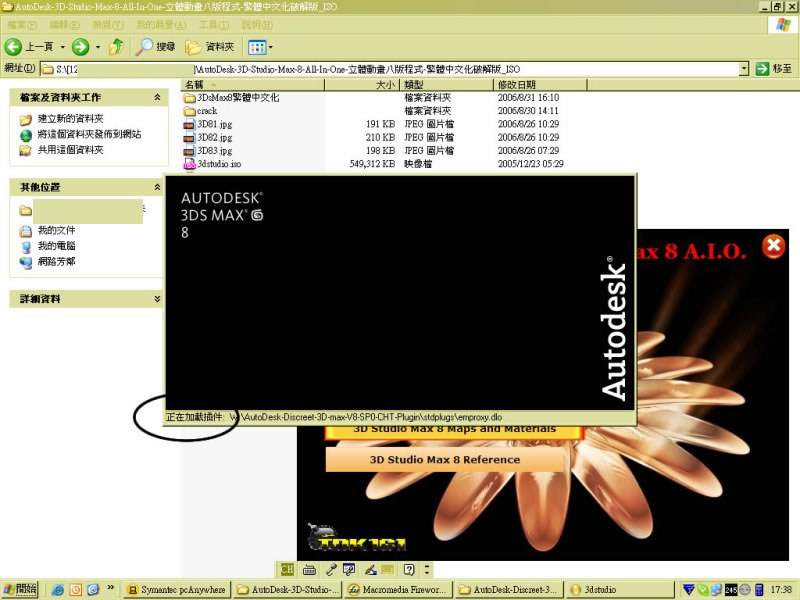Image resolution: width=800 pixels, height=600 pixels.
Task: Click 建立新的資料夾 link
Action: tap(70, 119)
